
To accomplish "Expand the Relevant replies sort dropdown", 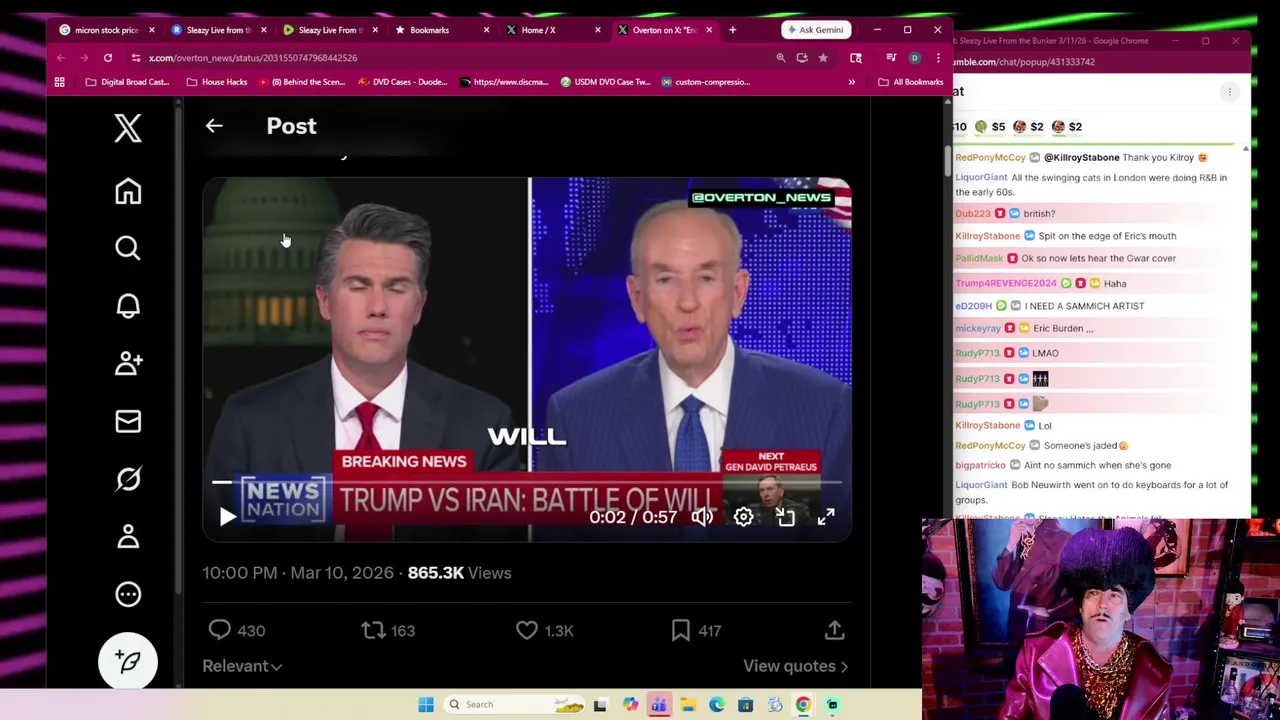I will click(242, 666).
